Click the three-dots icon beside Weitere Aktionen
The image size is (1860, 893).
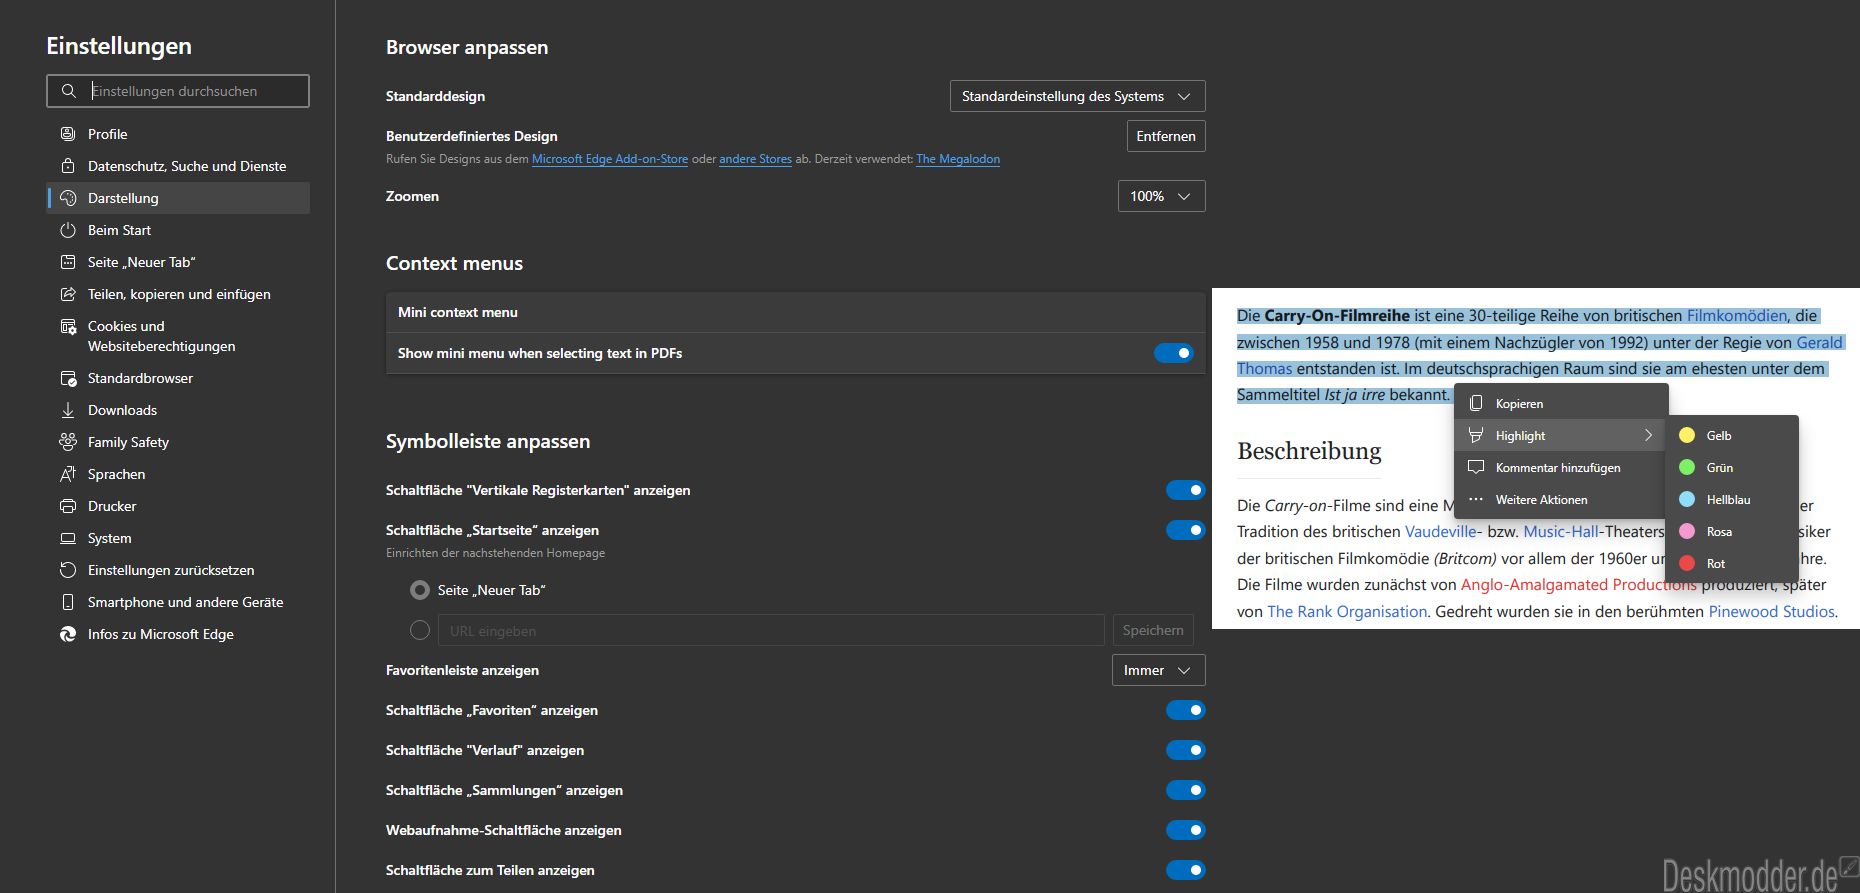click(1476, 499)
